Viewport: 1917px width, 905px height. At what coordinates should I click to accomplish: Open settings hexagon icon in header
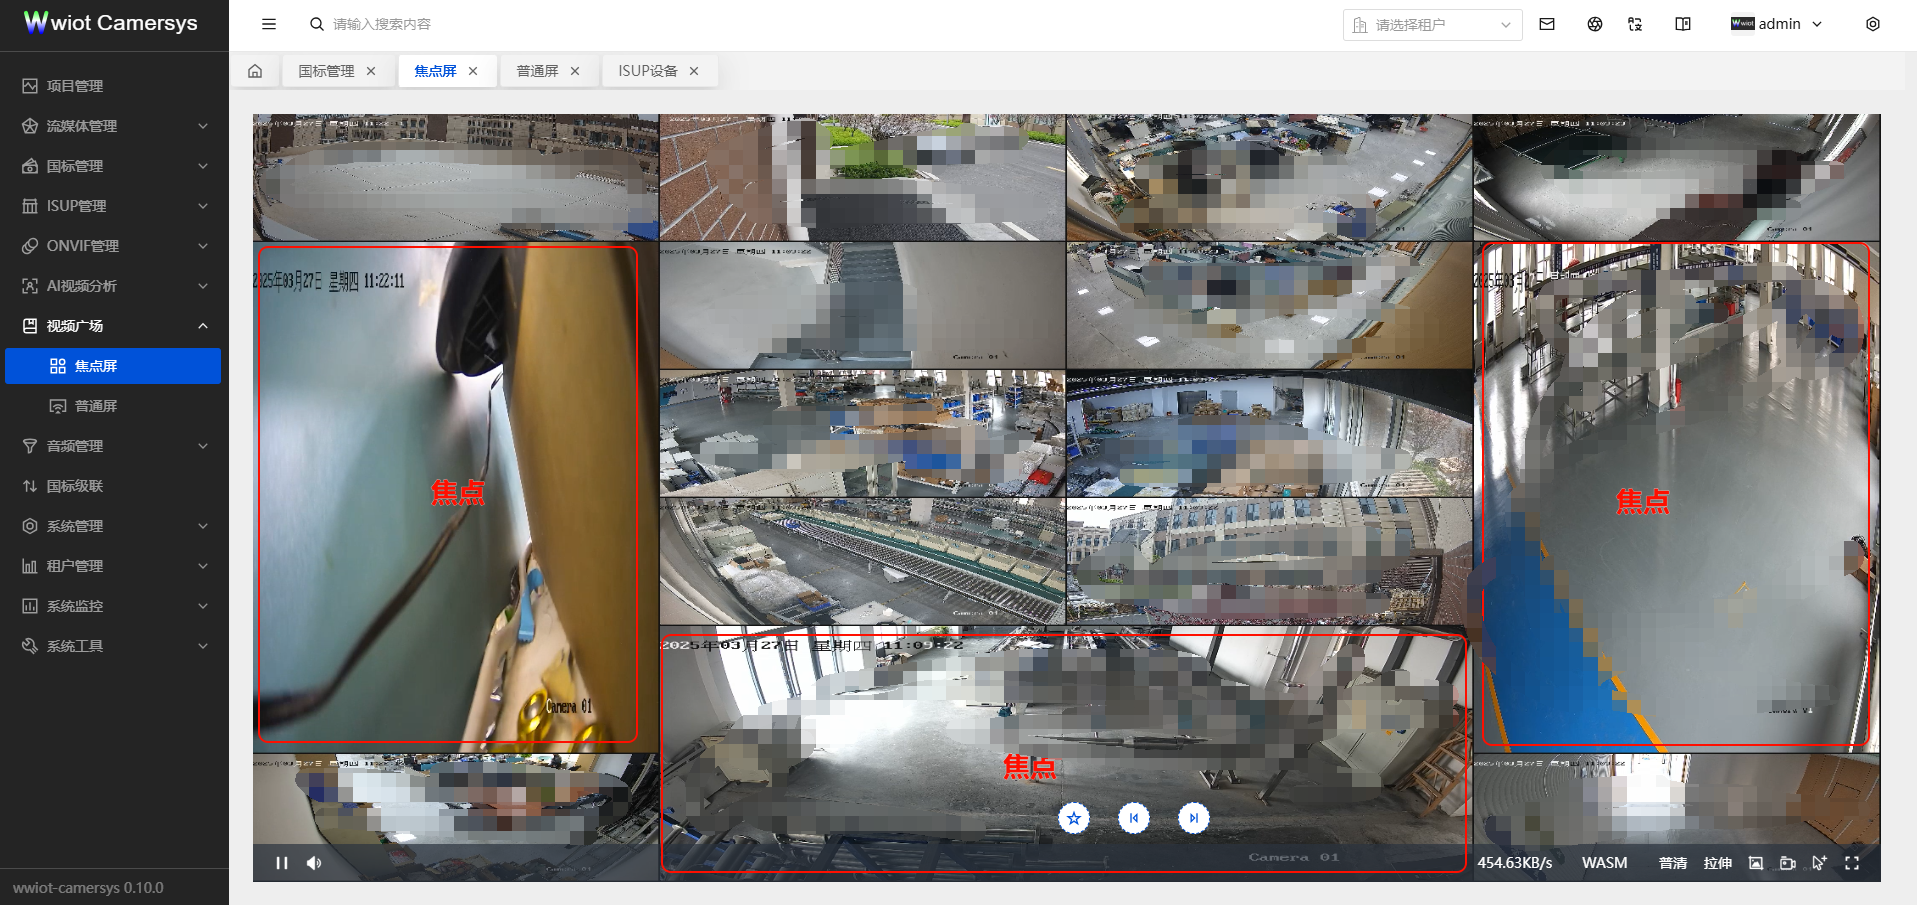pyautogui.click(x=1872, y=24)
